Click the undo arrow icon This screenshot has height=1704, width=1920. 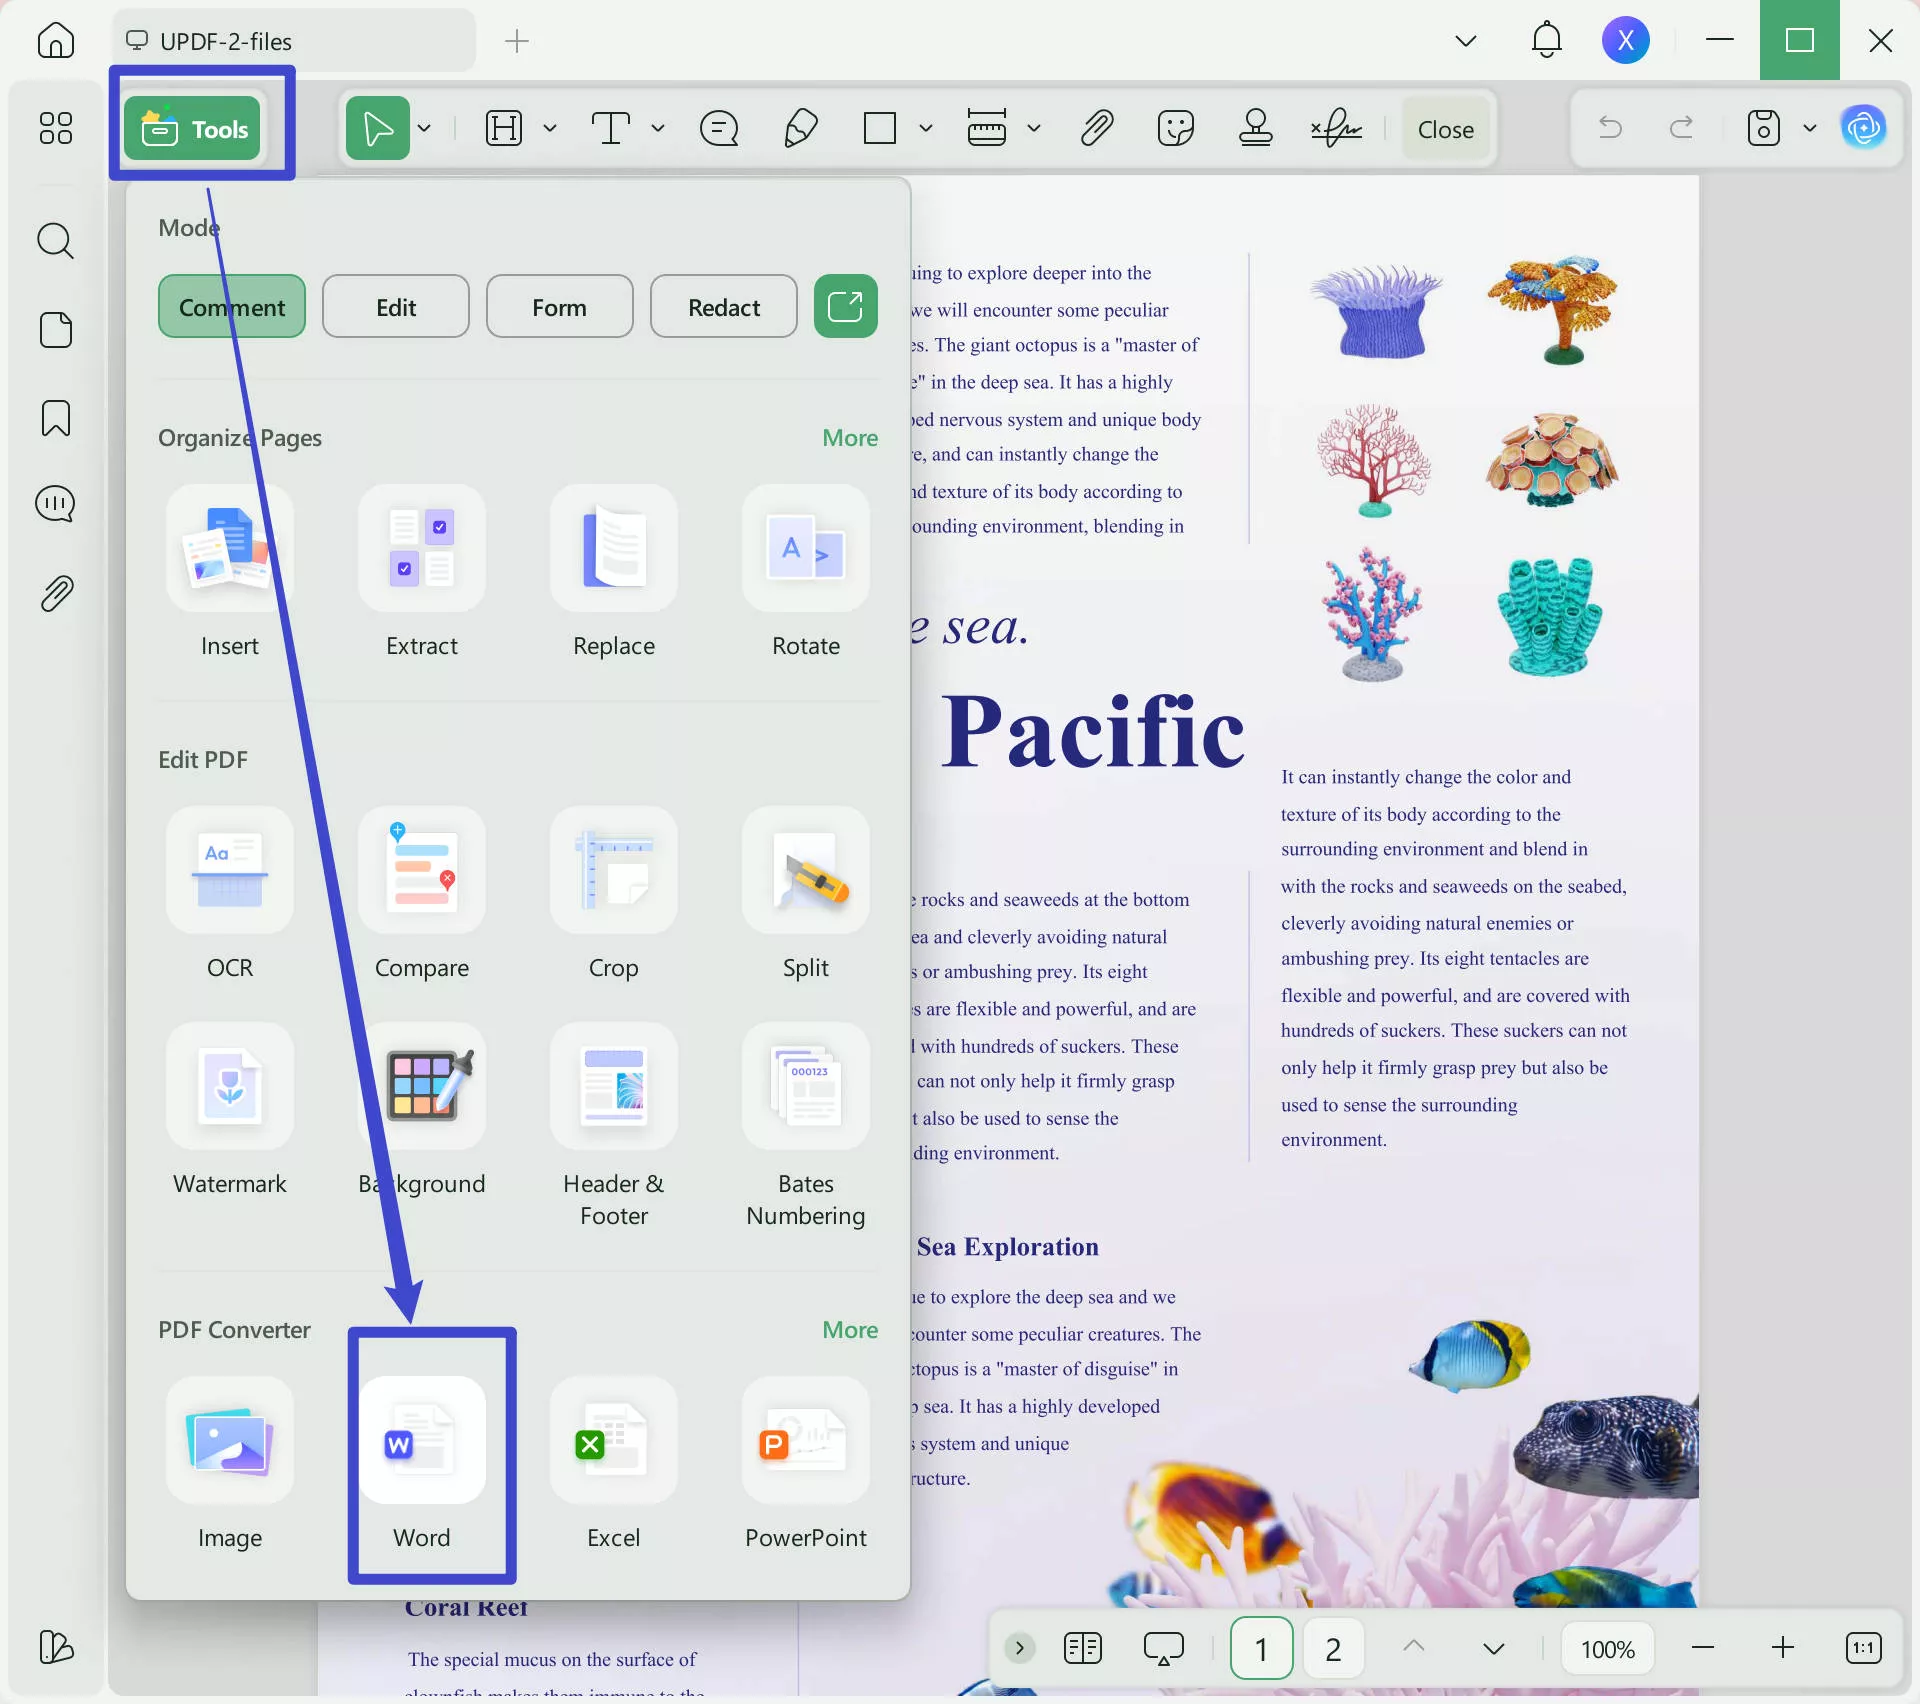point(1610,128)
